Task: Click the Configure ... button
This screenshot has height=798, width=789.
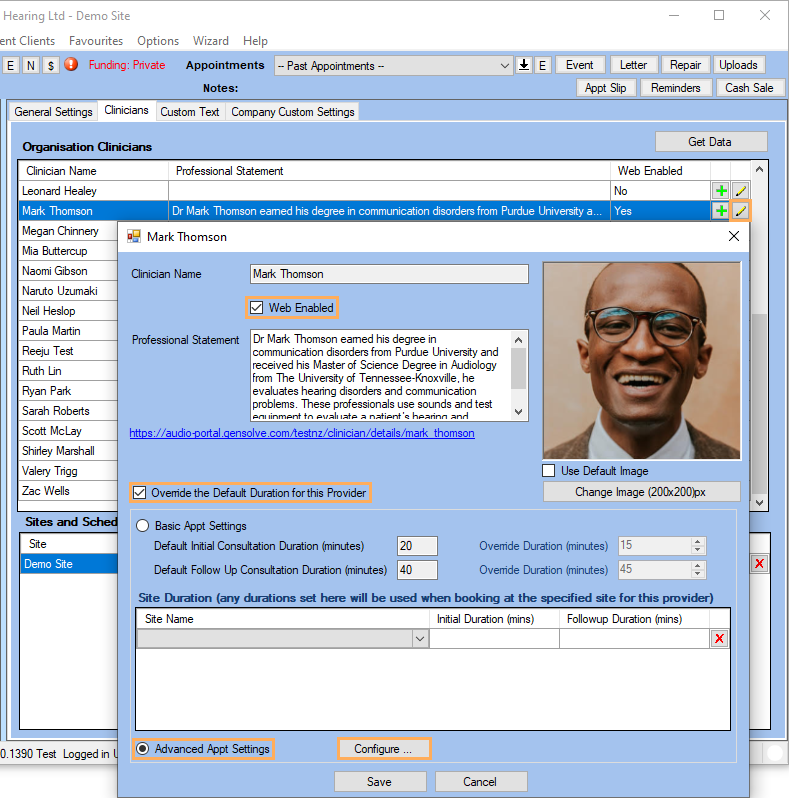Action: [x=383, y=749]
